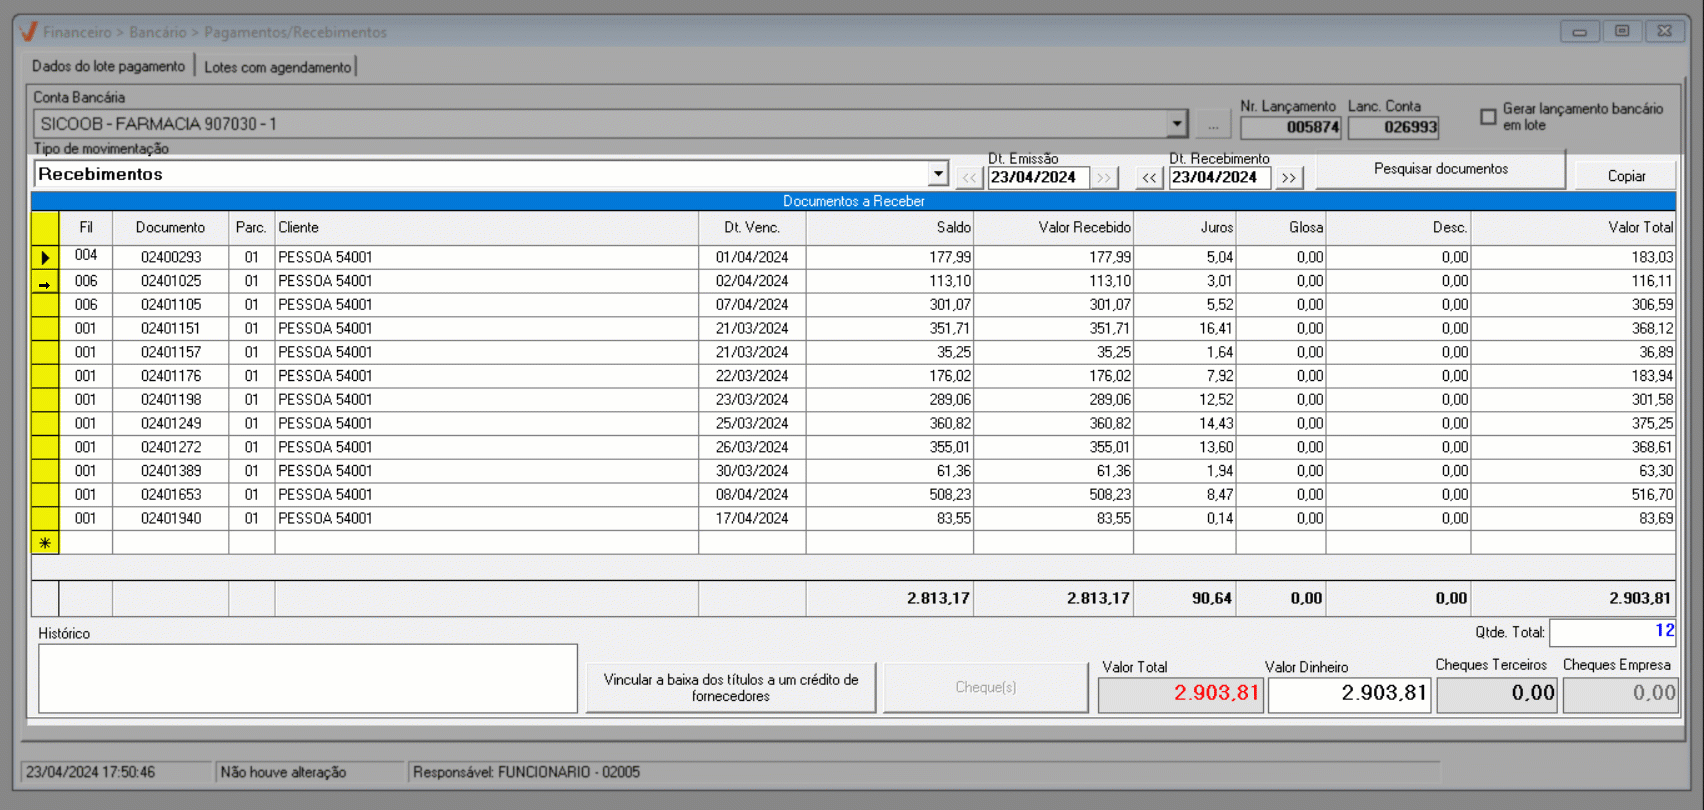
Task: Open the Conta Bancária dropdown
Action: (1176, 125)
